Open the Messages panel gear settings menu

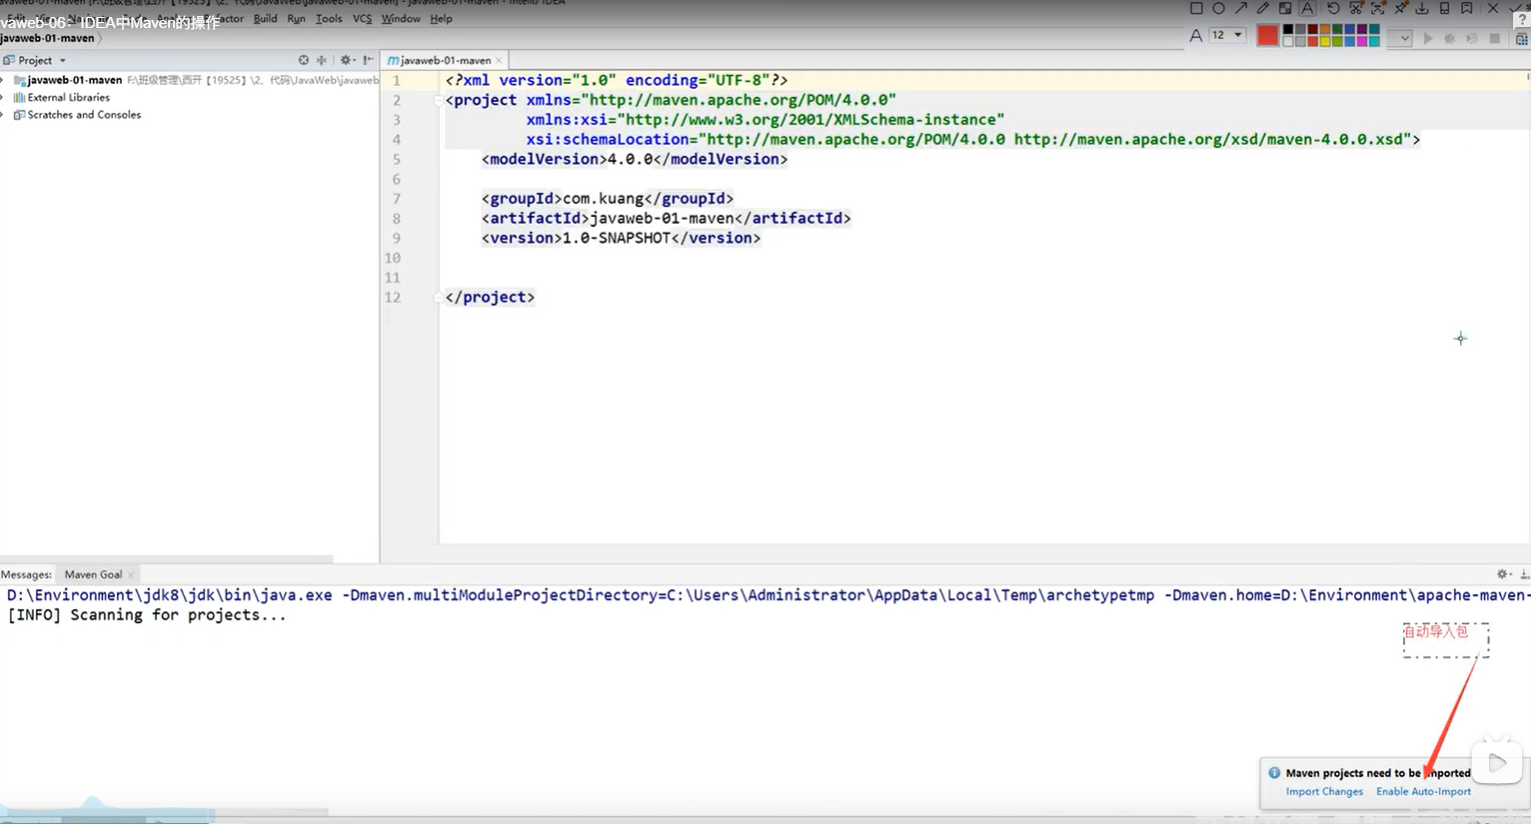(x=1503, y=574)
